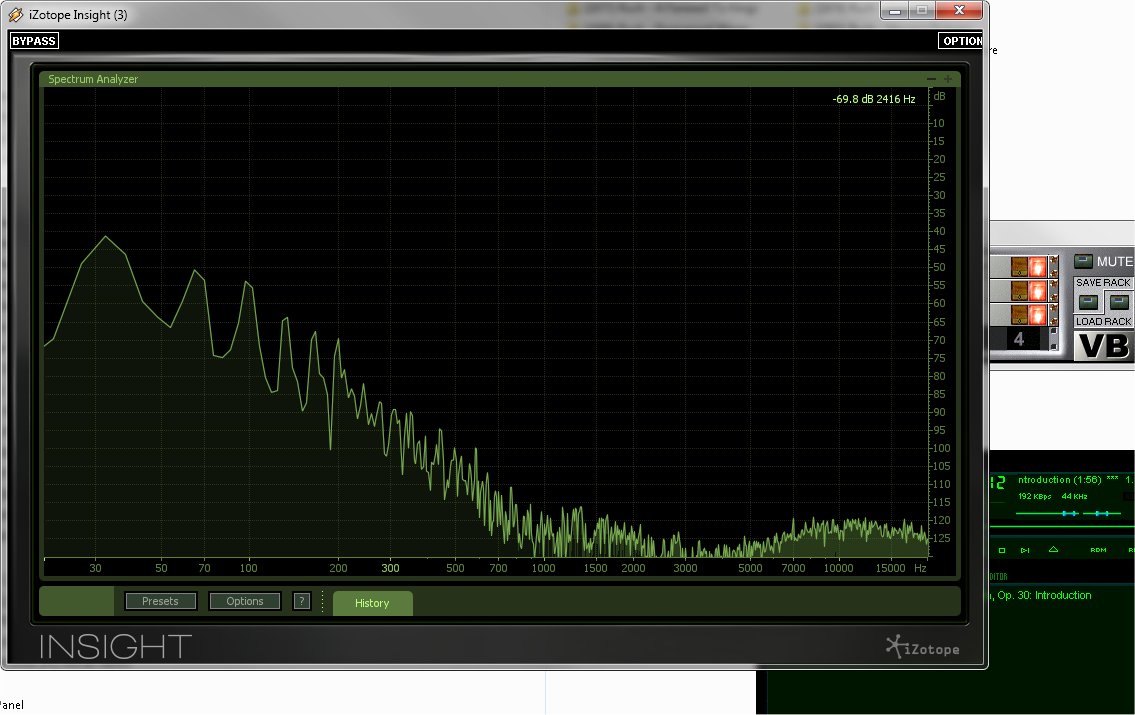Click the 192 KBps bitrate text in player
The width and height of the screenshot is (1135, 715).
click(1034, 496)
